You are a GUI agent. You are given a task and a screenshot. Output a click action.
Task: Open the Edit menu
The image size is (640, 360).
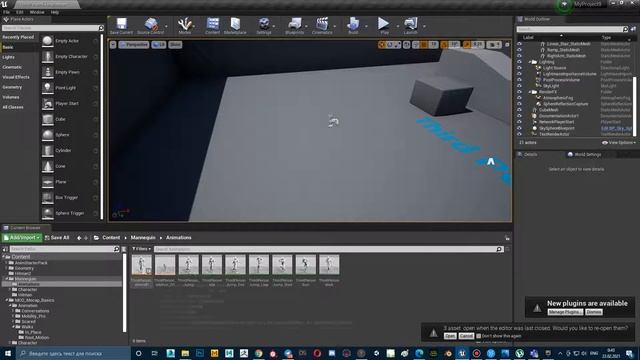pos(20,12)
